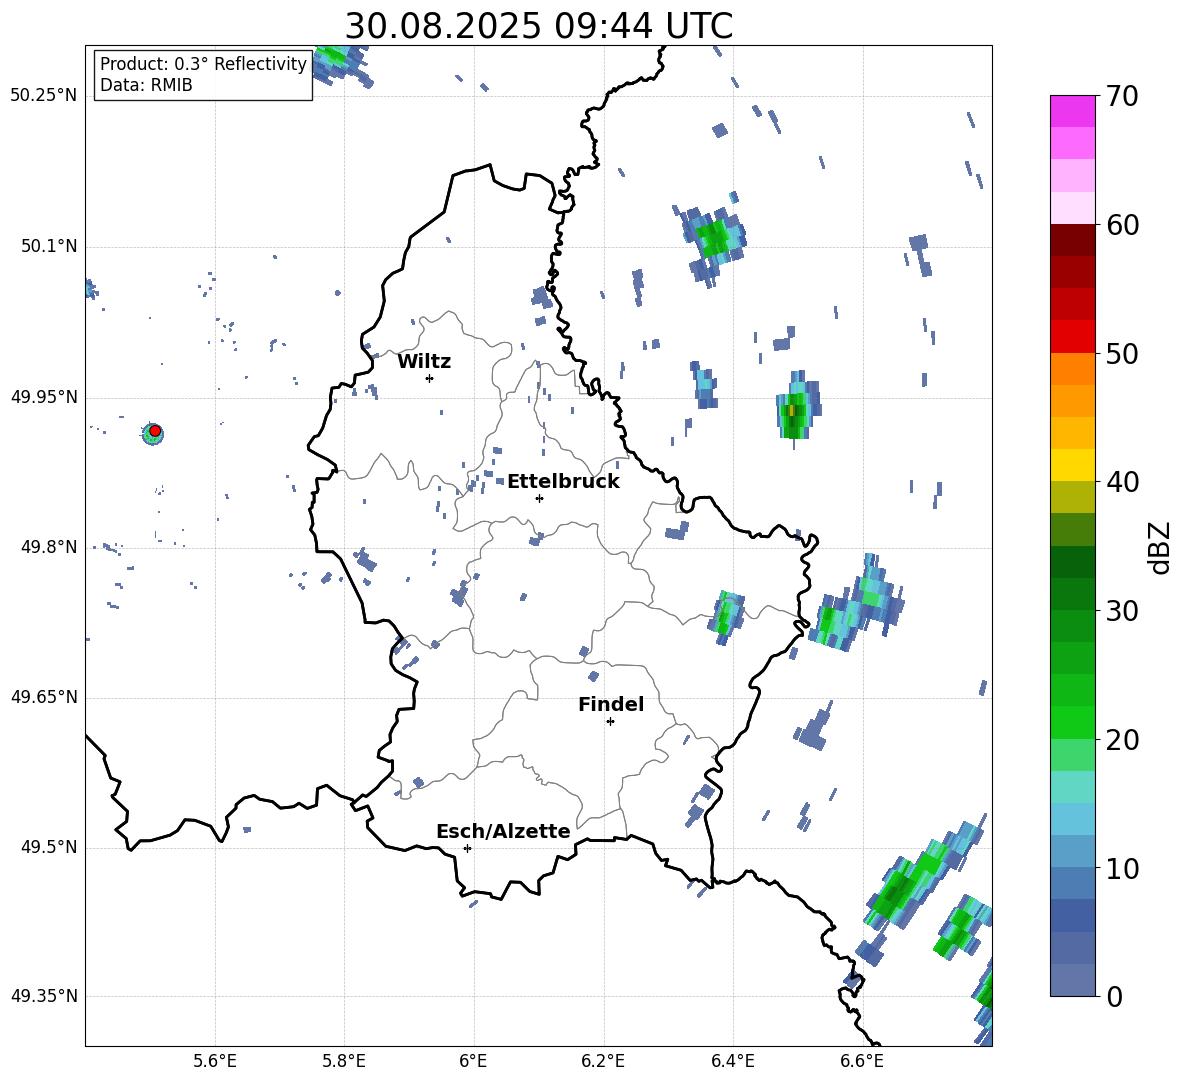Select the Wiltz station label
This screenshot has width=1184, height=1081.
pyautogui.click(x=424, y=362)
